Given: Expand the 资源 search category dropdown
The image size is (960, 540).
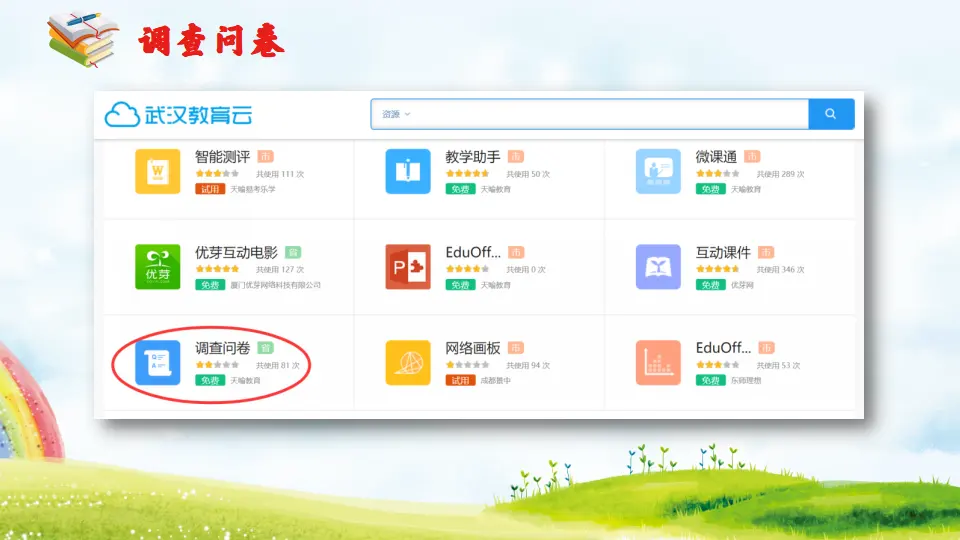Looking at the screenshot, I should click(x=396, y=114).
